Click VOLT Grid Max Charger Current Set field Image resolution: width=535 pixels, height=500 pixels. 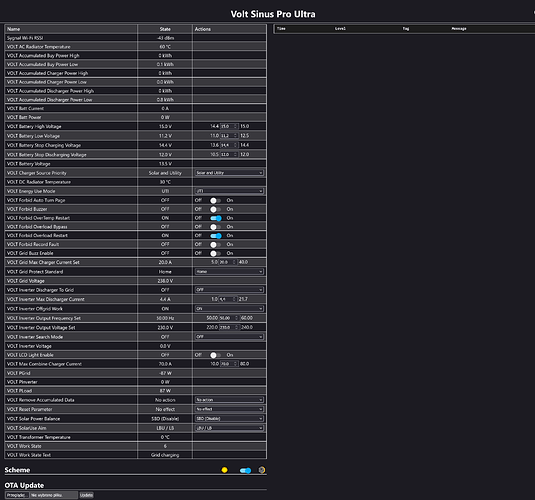click(x=228, y=262)
